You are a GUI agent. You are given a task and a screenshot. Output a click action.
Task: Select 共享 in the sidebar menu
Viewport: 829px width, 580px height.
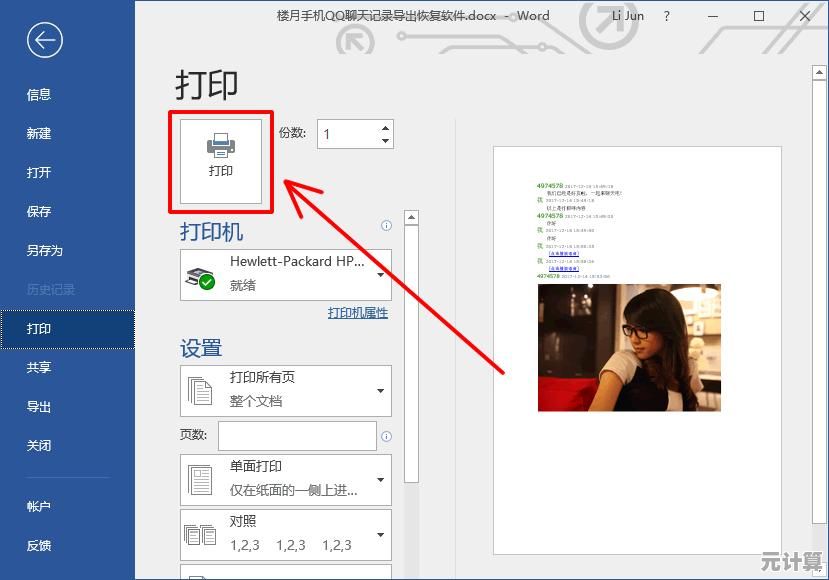coord(39,368)
